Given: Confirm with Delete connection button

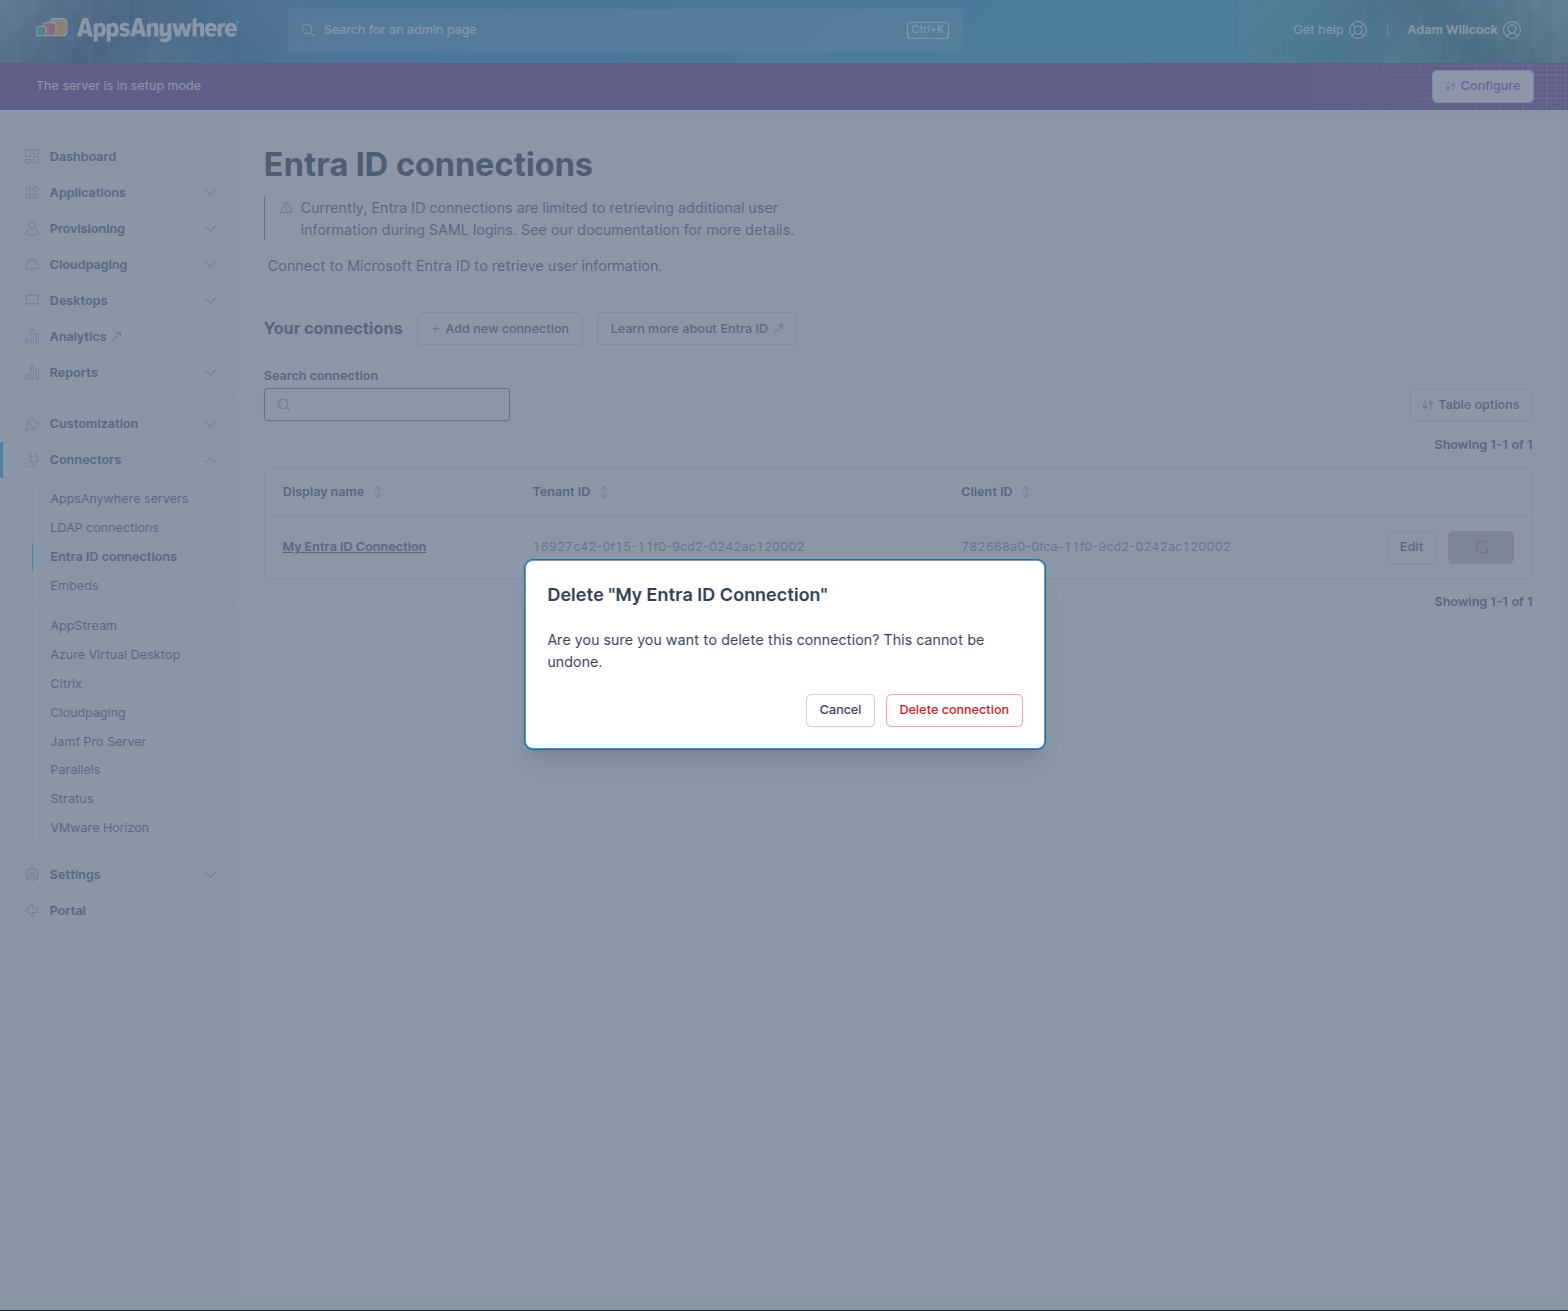Looking at the screenshot, I should coord(953,710).
